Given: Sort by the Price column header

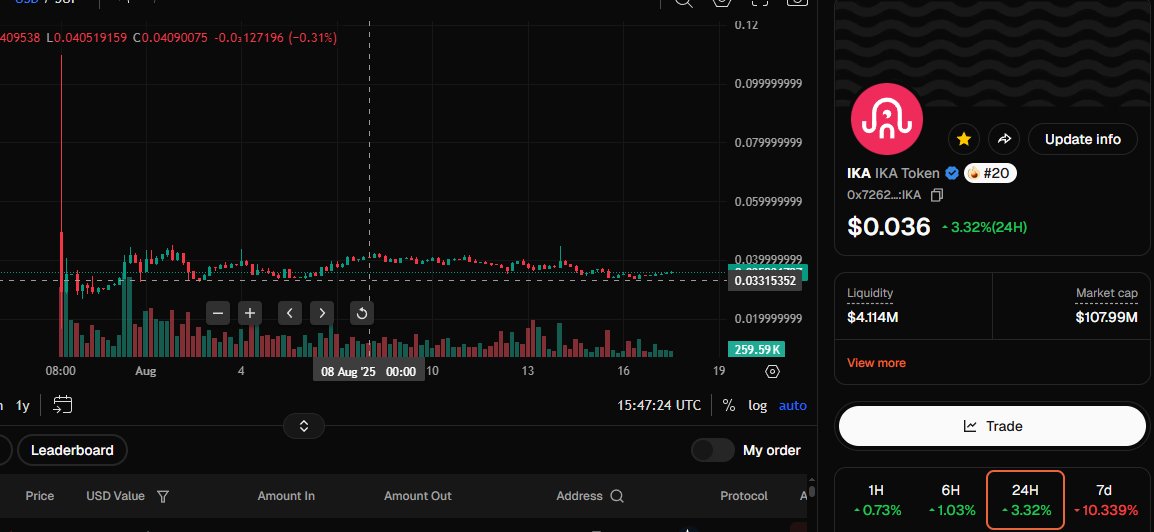Looking at the screenshot, I should pyautogui.click(x=40, y=497).
